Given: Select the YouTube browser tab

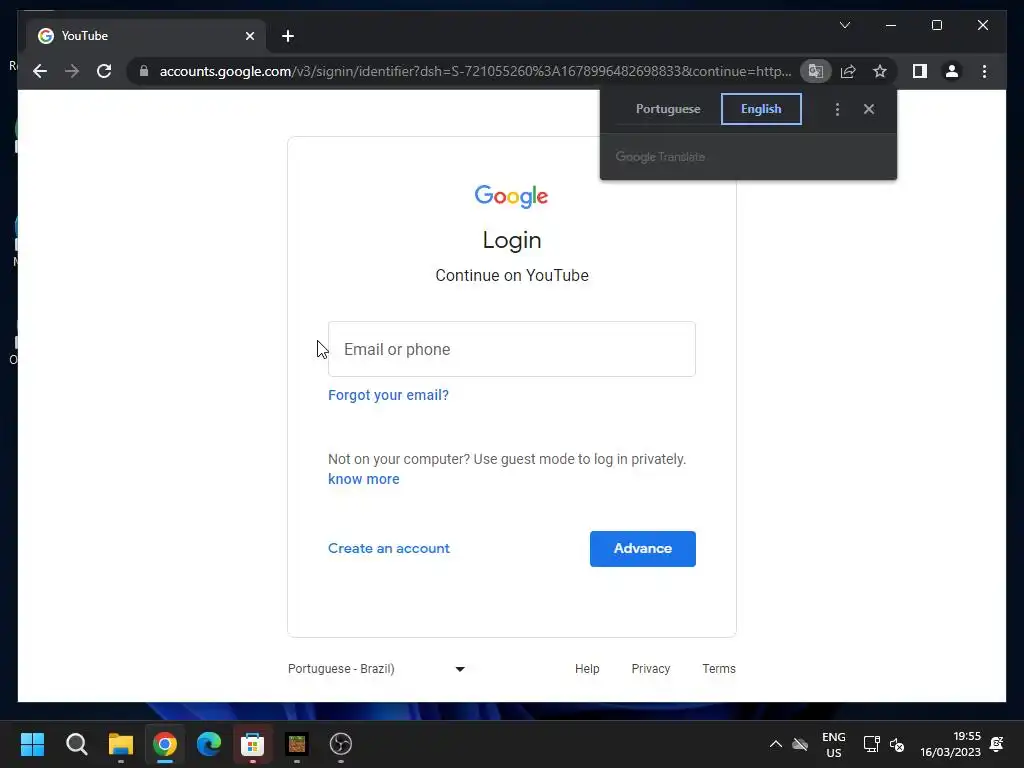Looking at the screenshot, I should click(x=146, y=36).
